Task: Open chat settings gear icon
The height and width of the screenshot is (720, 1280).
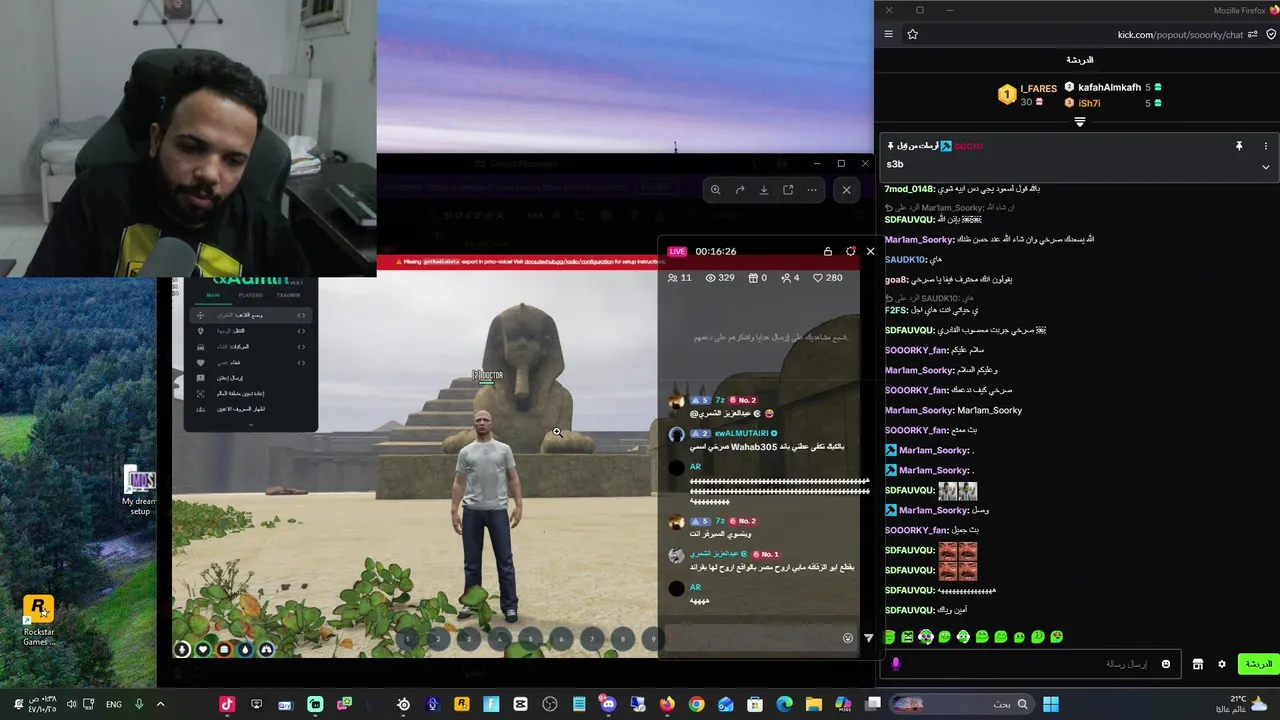Action: [1221, 664]
